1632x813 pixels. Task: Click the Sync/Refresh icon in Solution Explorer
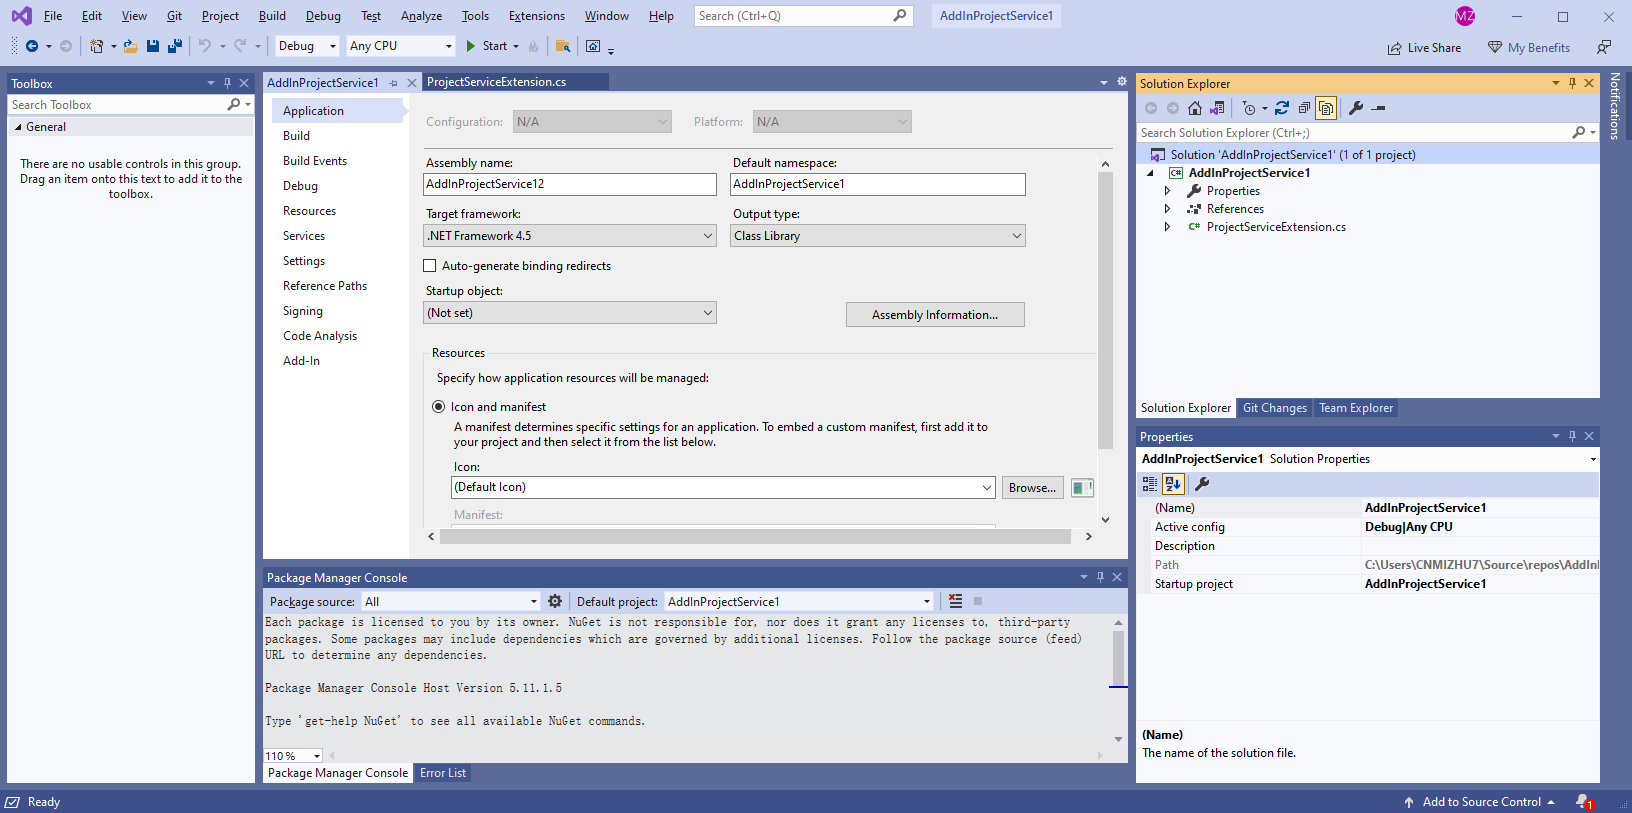tap(1282, 108)
